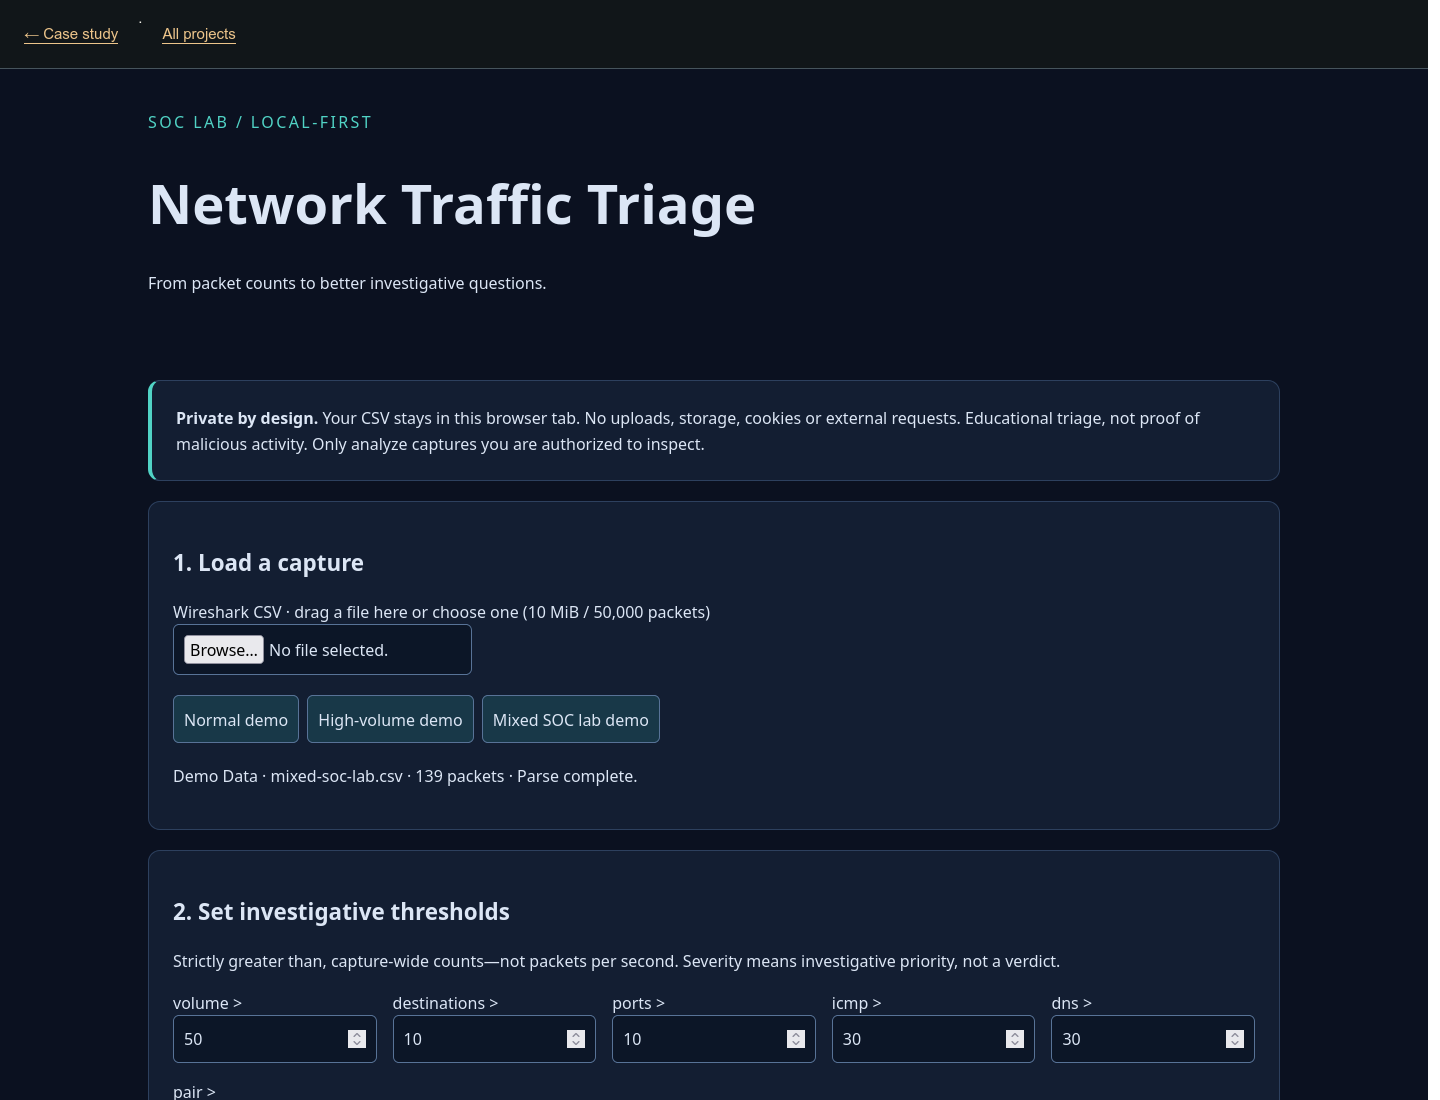Click the ports threshold spinner arrows
This screenshot has width=1440, height=1100.
[796, 1039]
